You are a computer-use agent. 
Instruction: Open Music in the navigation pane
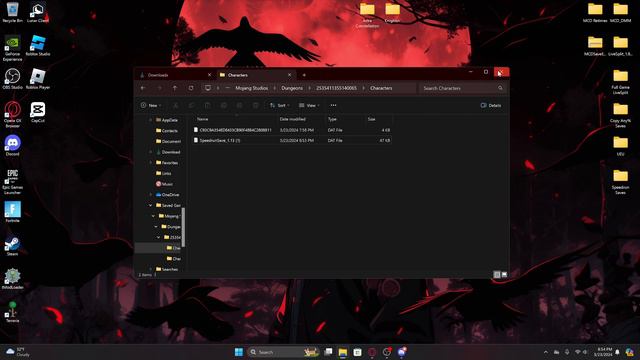(x=164, y=184)
